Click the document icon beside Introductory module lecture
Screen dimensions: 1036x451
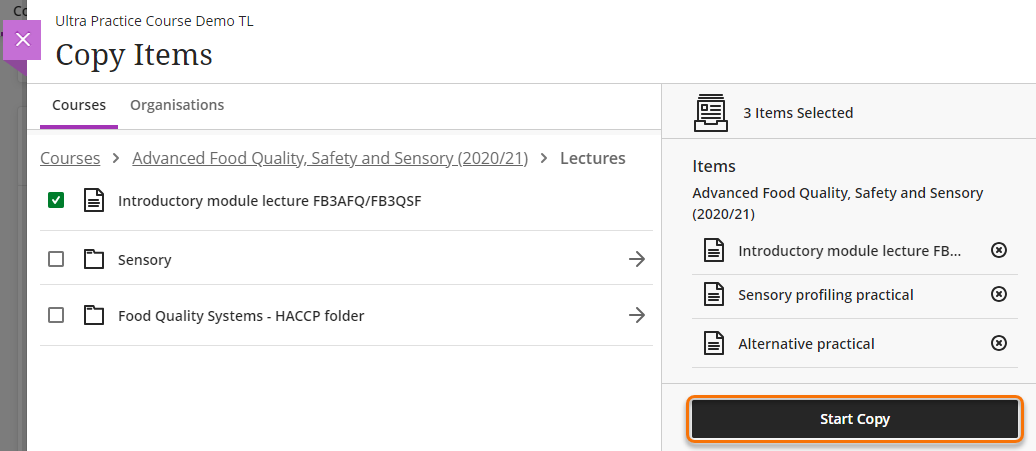click(93, 201)
